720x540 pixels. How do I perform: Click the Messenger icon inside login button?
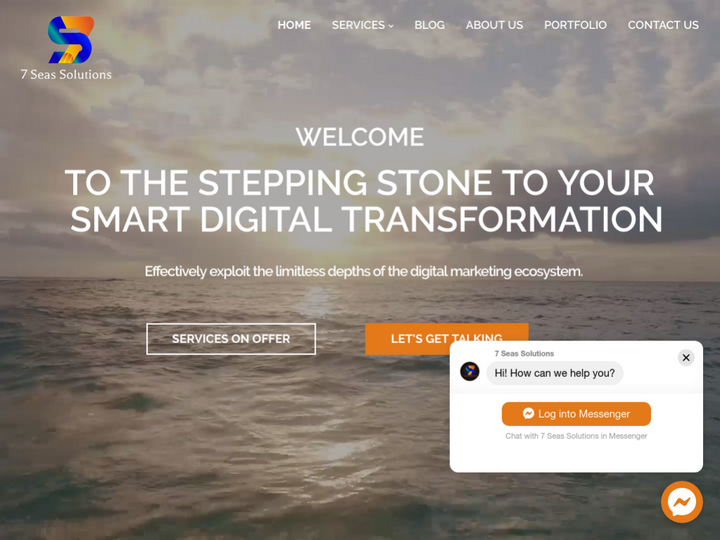coord(528,413)
